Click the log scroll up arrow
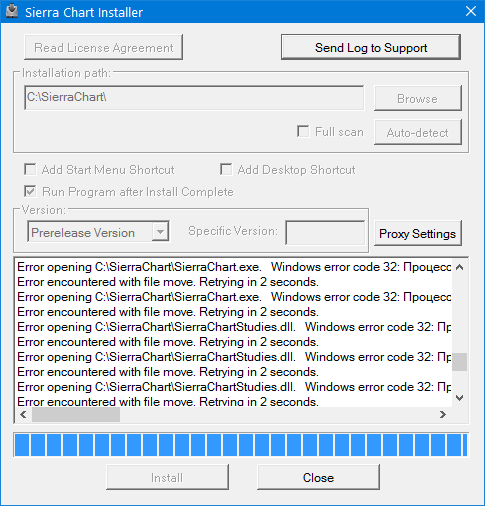 (460, 267)
